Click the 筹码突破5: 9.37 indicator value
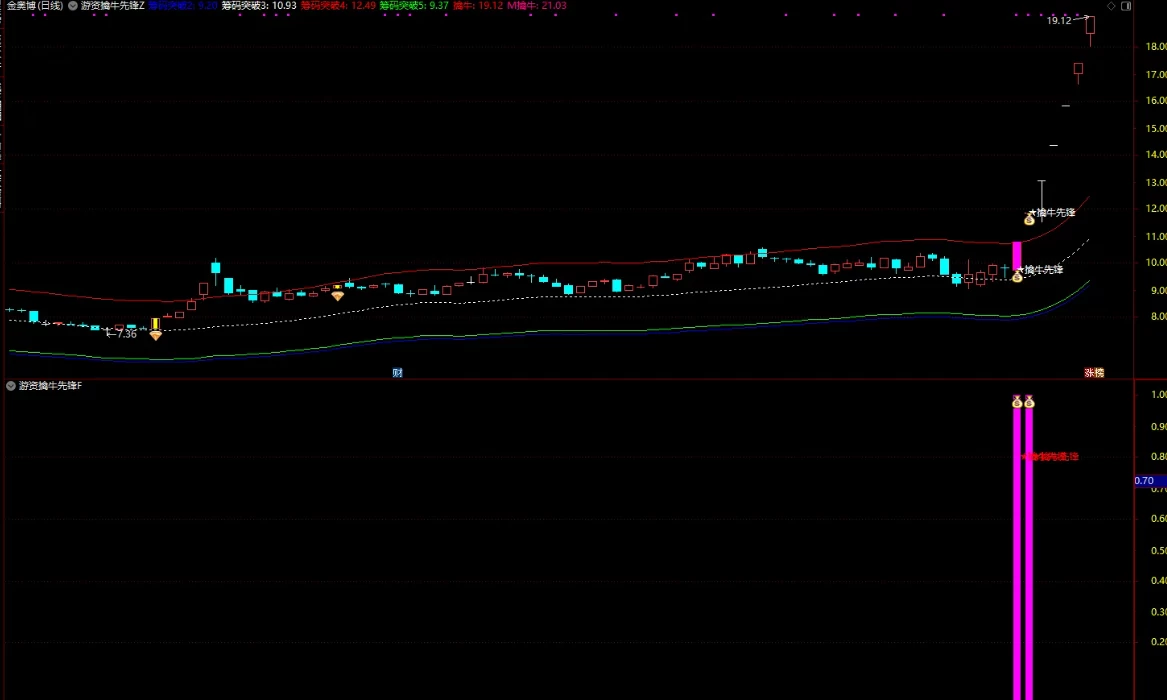1167x700 pixels. [x=414, y=6]
